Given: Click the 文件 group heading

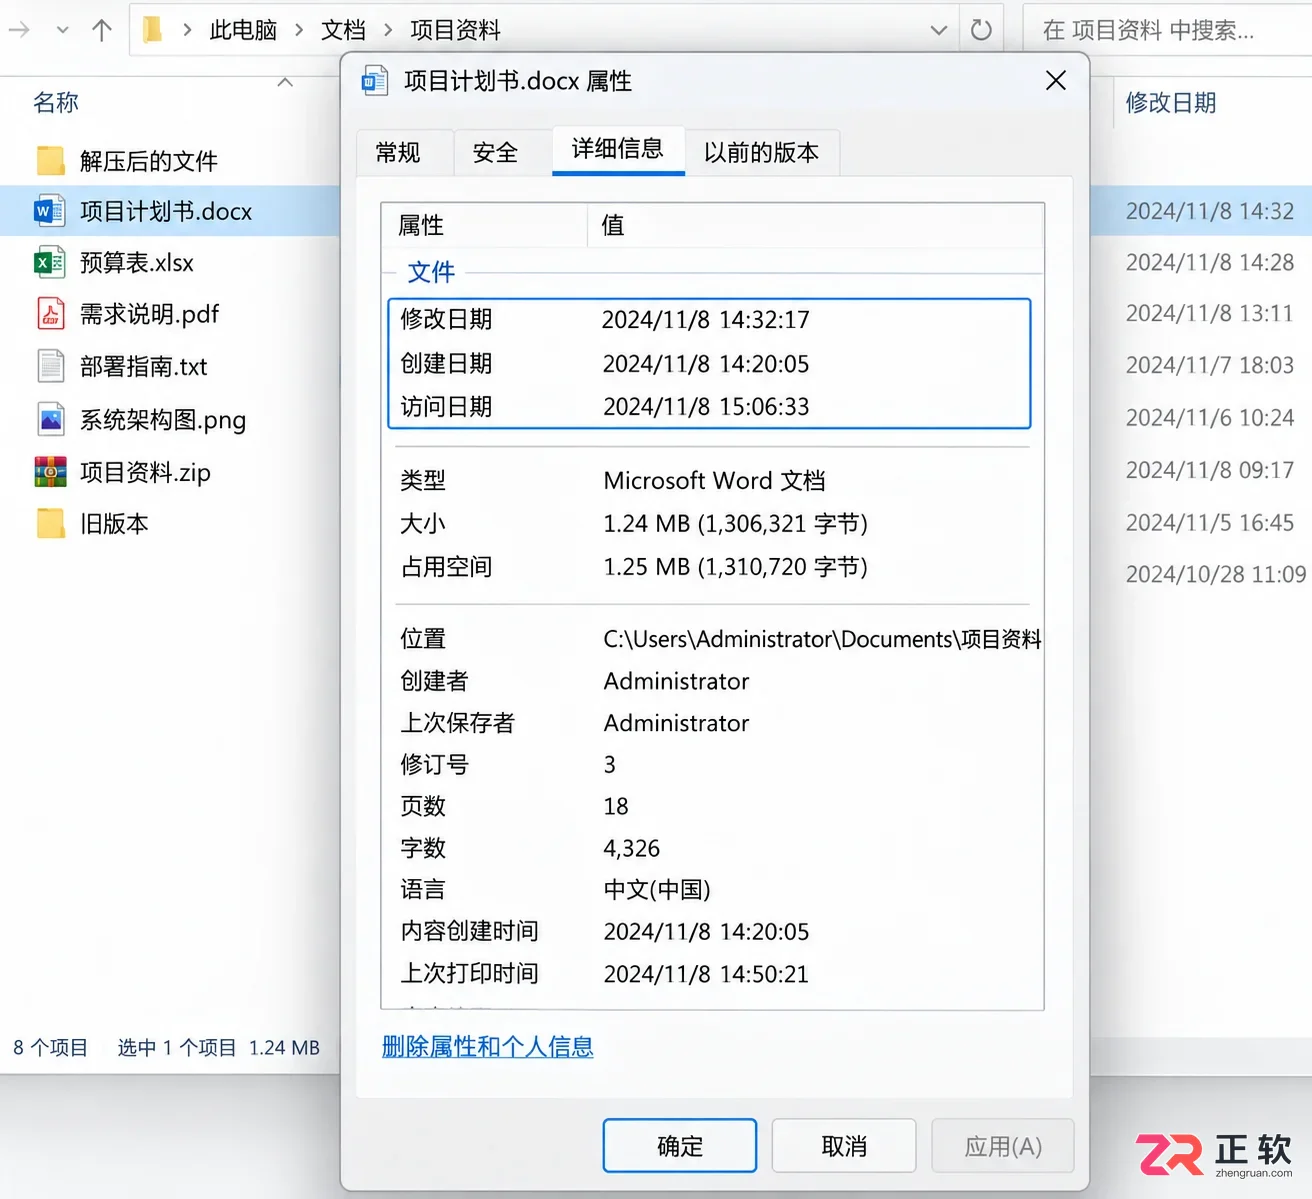Looking at the screenshot, I should tap(431, 271).
